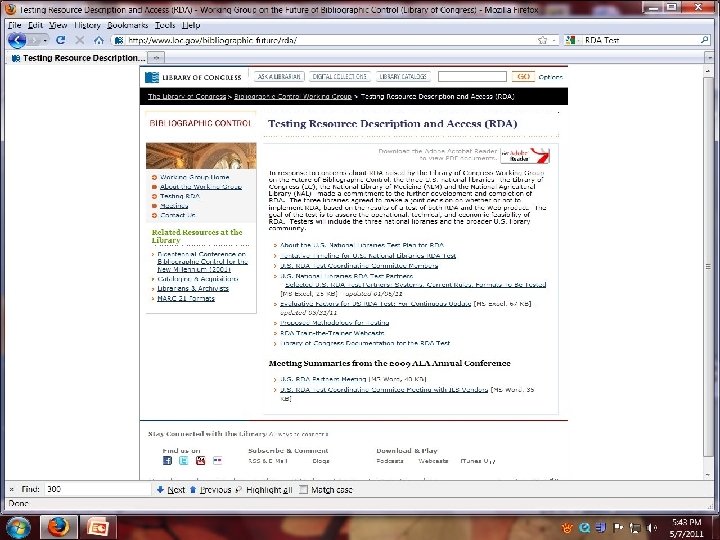The image size is (720, 540).
Task: Open the Windows Start menu orb
Action: pyautogui.click(x=17, y=527)
